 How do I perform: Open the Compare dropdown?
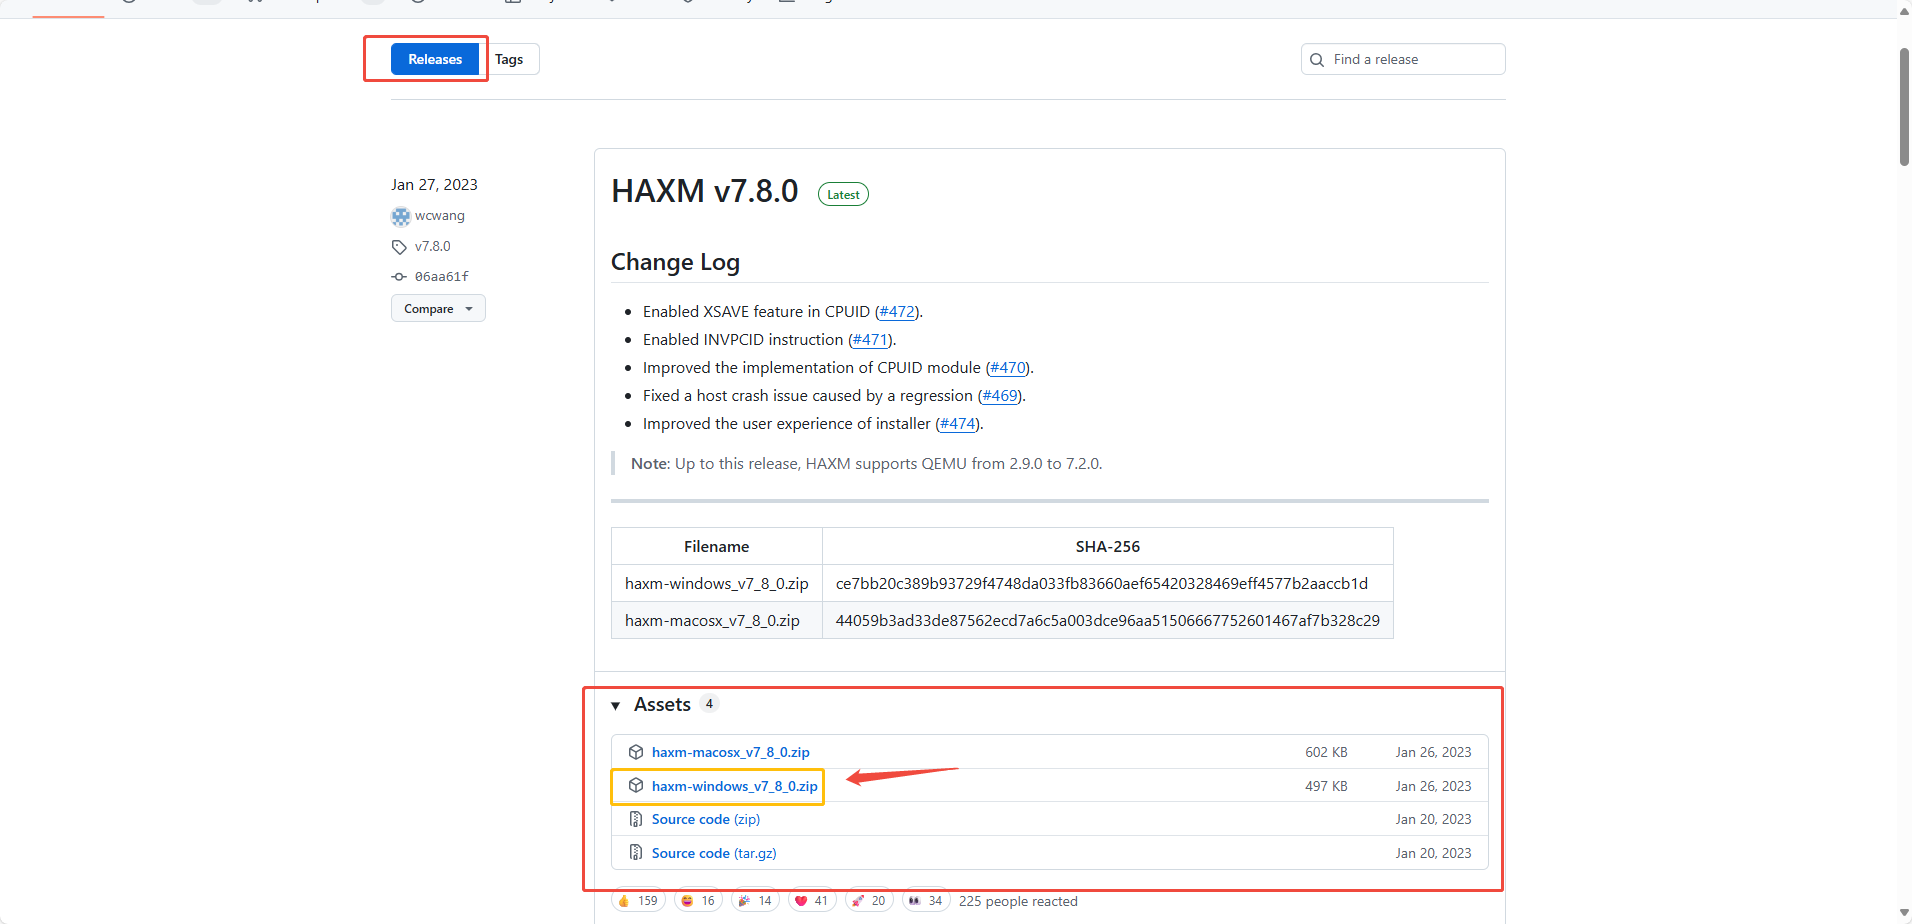[438, 309]
